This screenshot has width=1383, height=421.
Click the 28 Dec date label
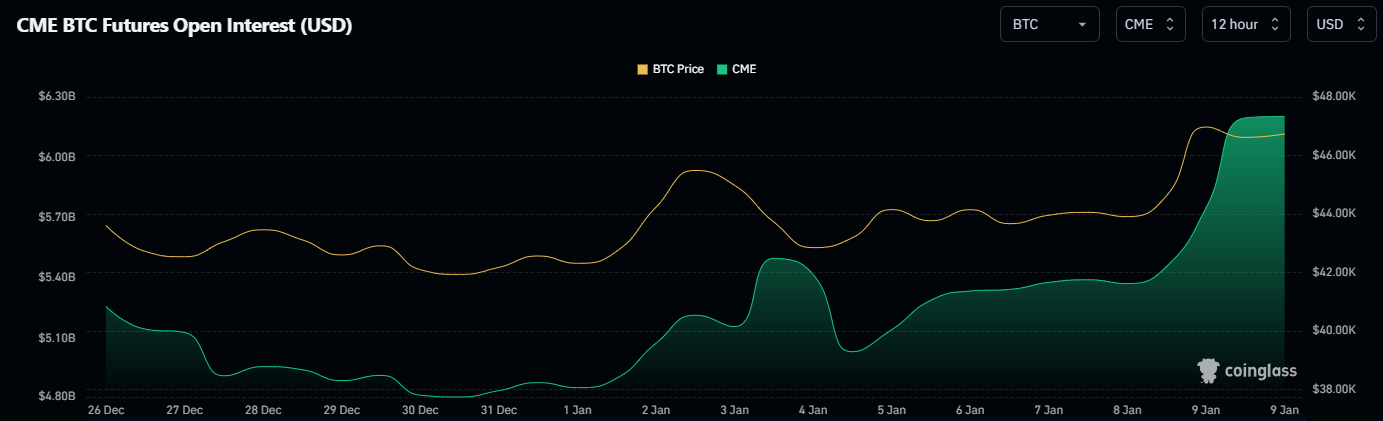point(263,410)
